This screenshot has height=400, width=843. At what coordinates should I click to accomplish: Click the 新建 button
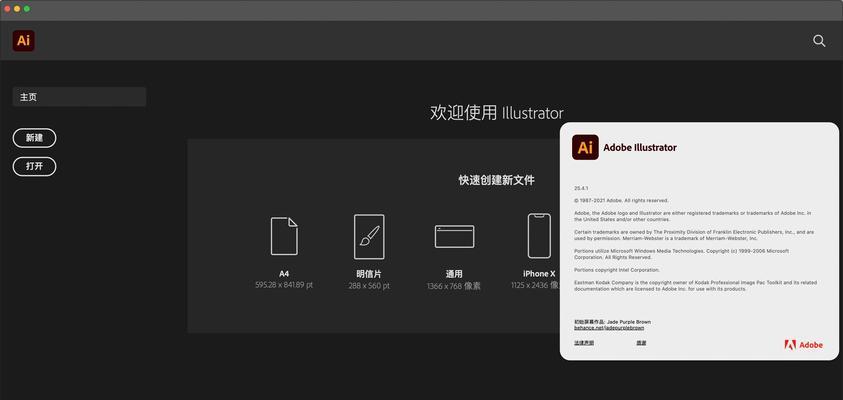coord(34,138)
